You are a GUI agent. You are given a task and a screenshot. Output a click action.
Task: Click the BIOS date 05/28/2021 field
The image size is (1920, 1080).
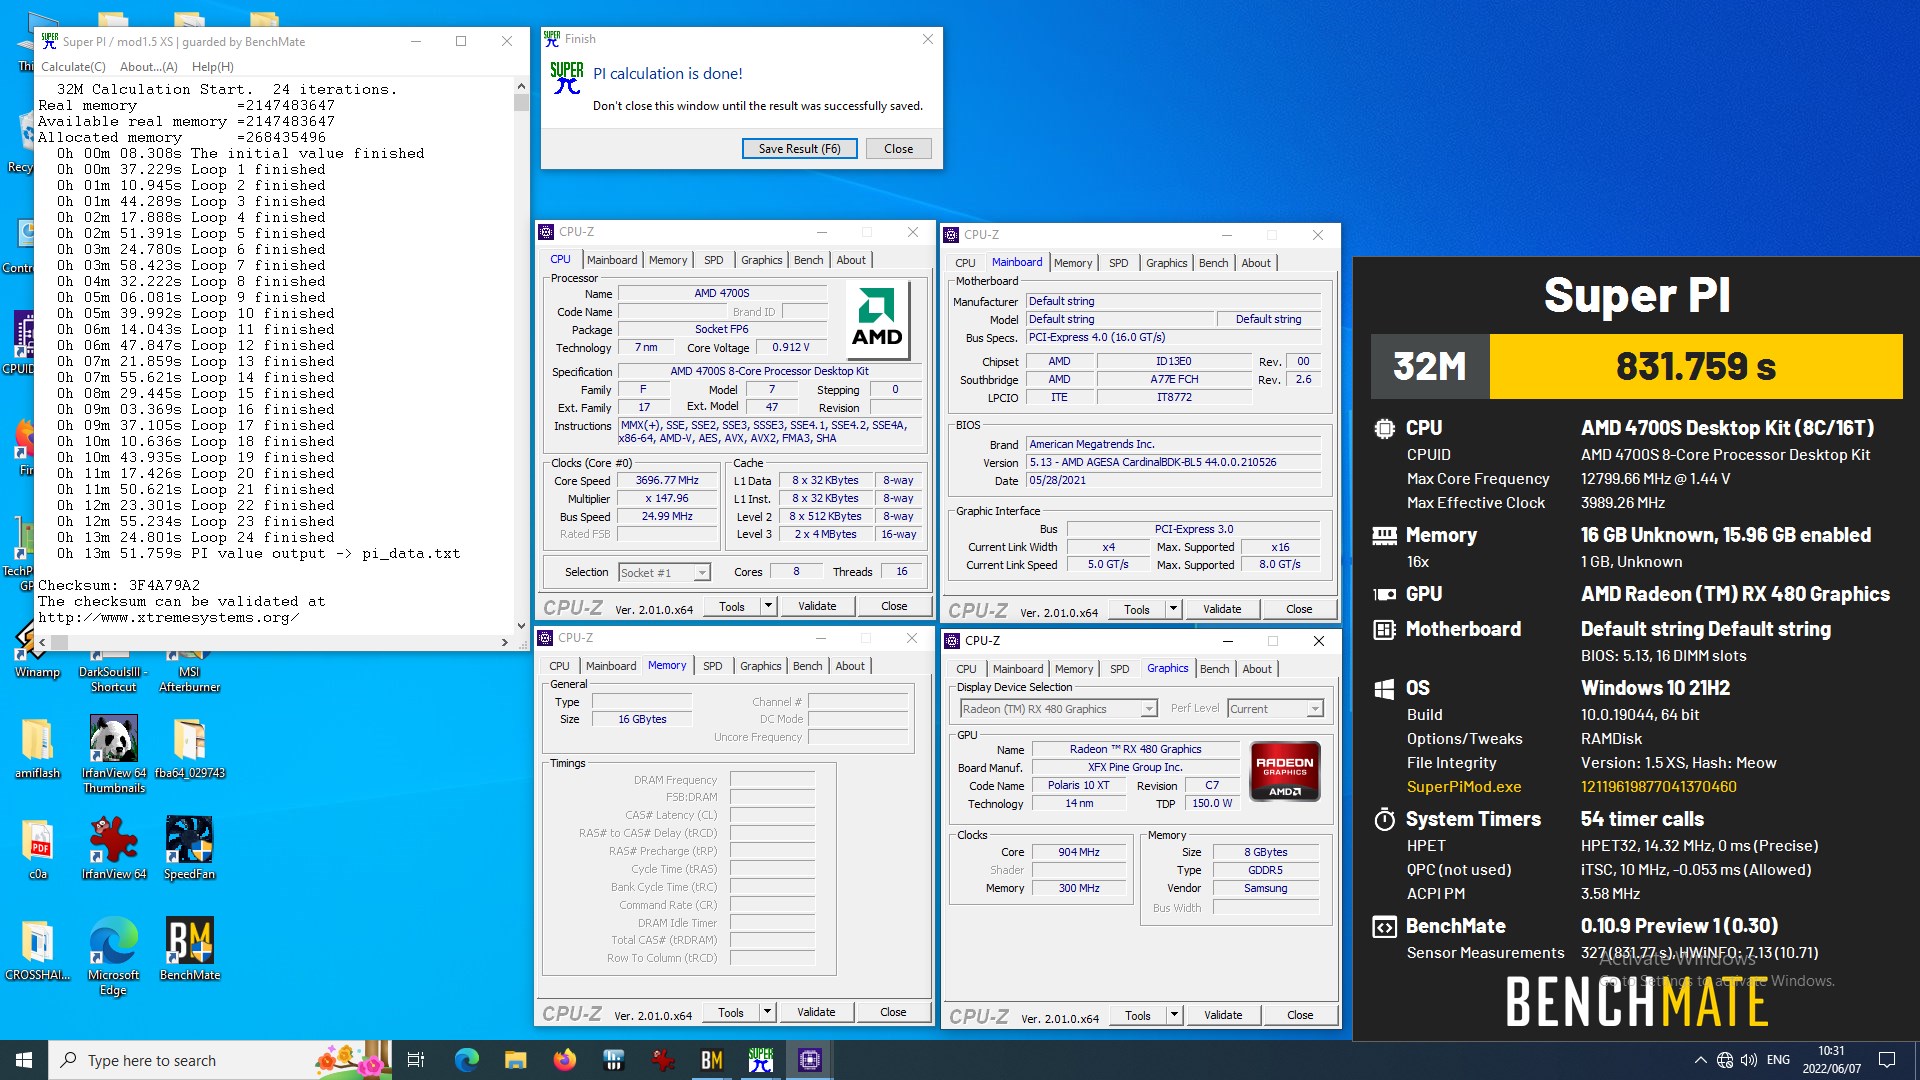click(x=1174, y=480)
